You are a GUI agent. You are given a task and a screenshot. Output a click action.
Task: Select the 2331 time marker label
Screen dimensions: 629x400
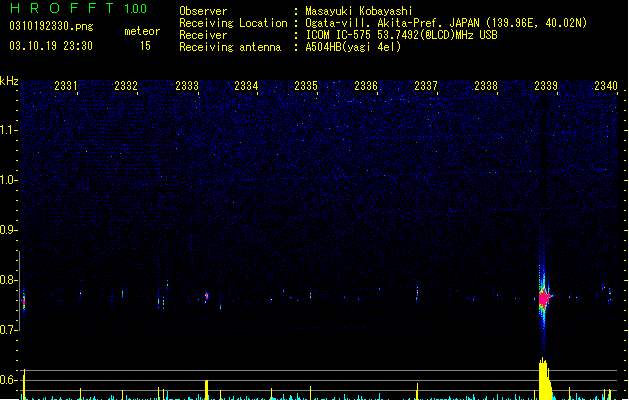(x=66, y=86)
